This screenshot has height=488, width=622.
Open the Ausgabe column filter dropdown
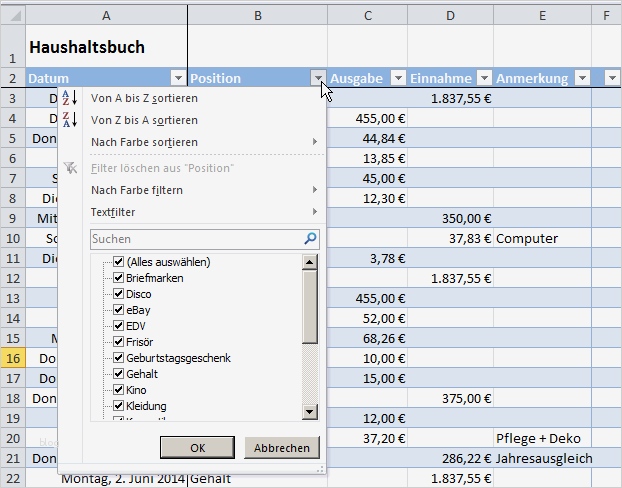(x=398, y=78)
